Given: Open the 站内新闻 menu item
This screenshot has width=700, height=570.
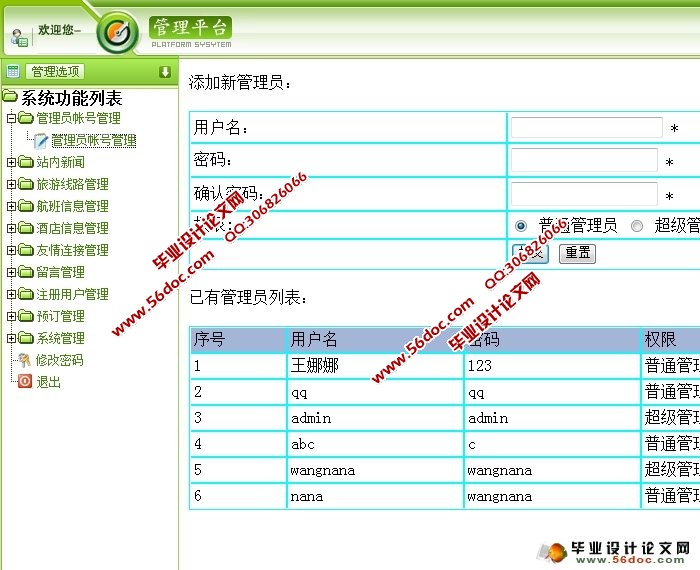Looking at the screenshot, I should 61,162.
